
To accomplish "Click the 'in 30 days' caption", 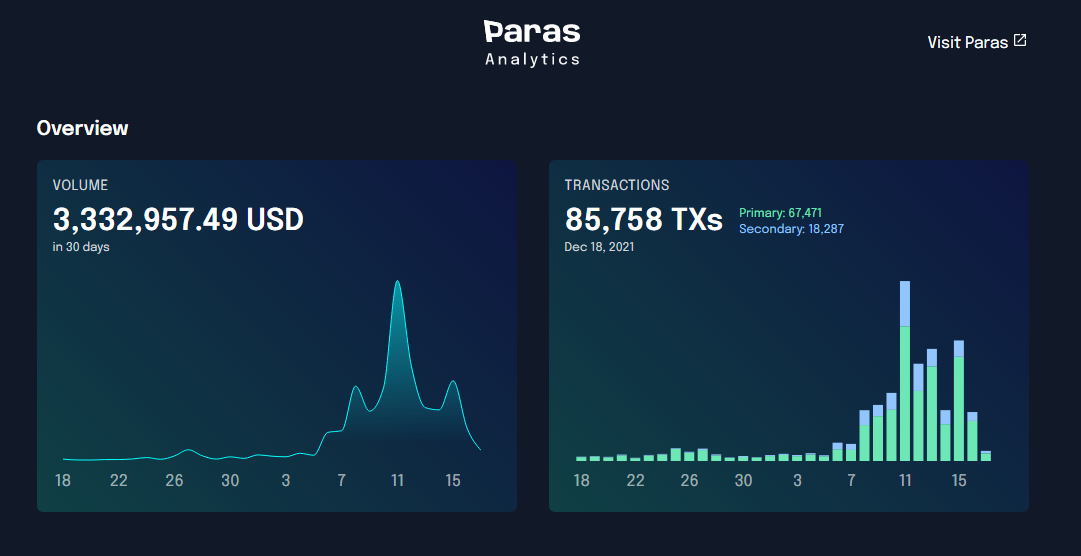I will coord(81,246).
